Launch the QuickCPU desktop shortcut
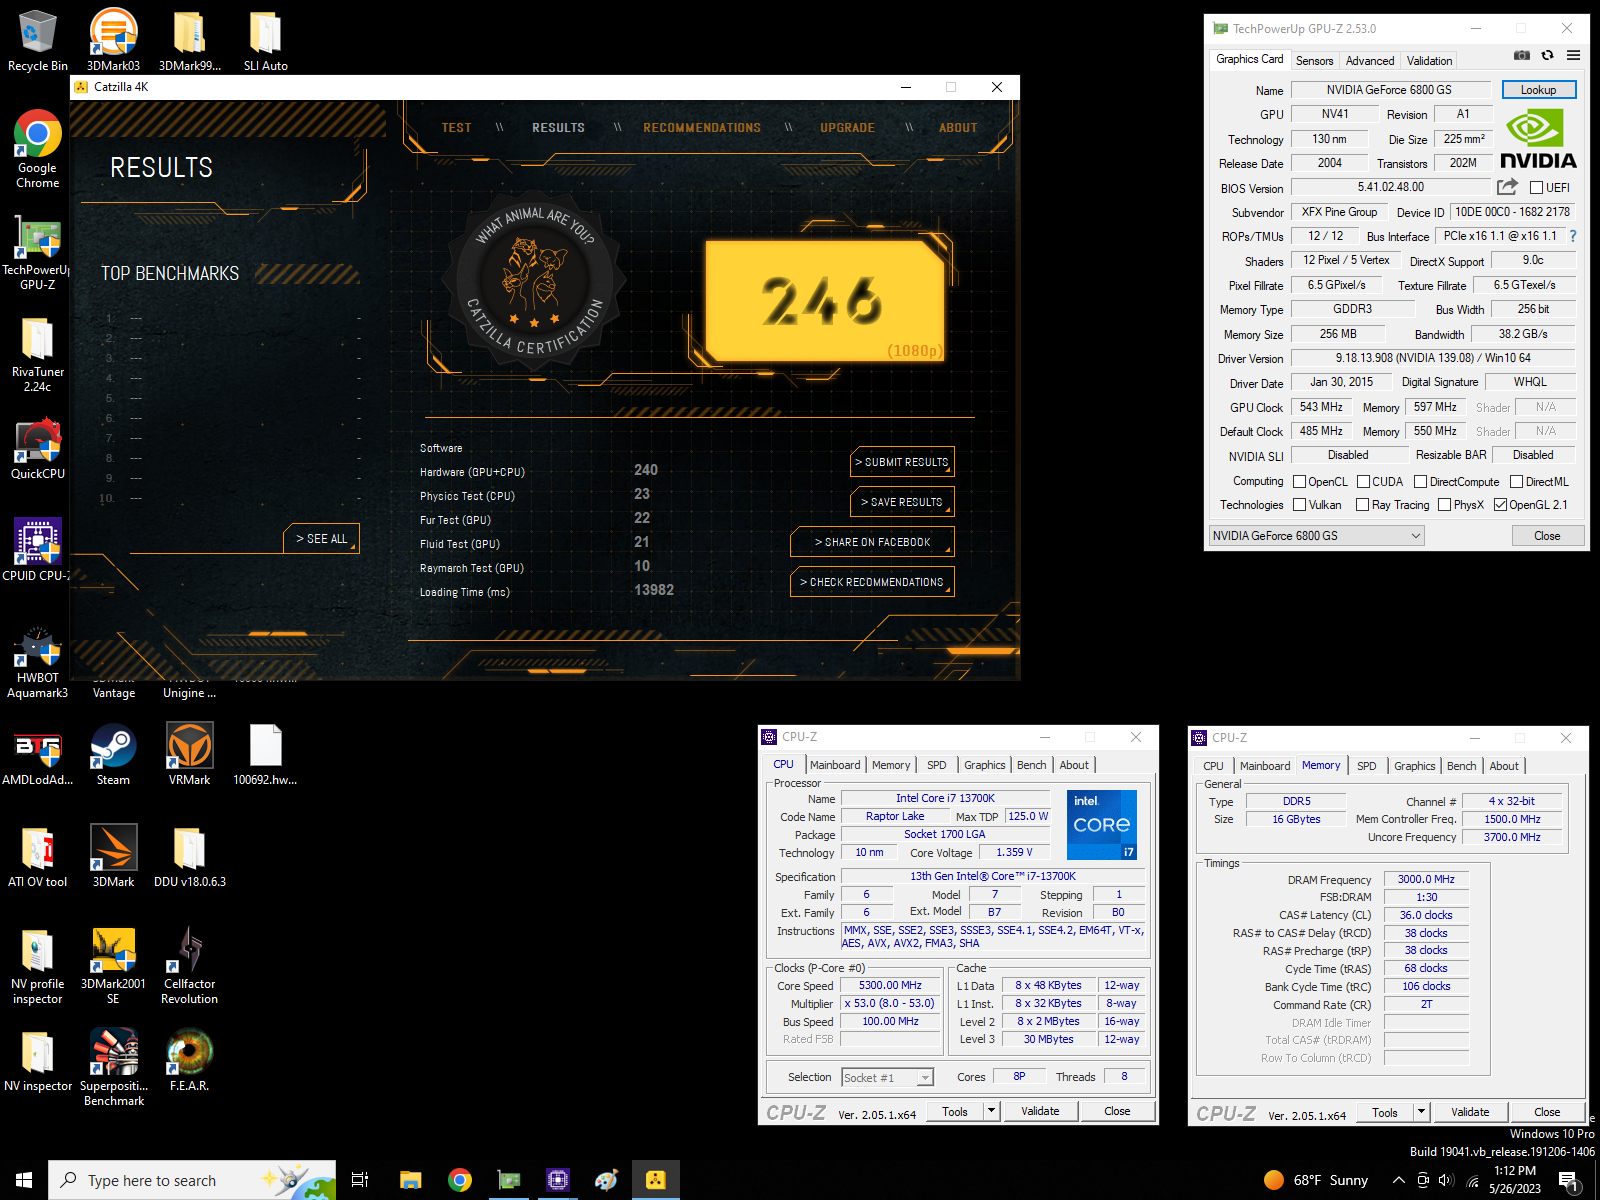The height and width of the screenshot is (1200, 1600). 37,448
